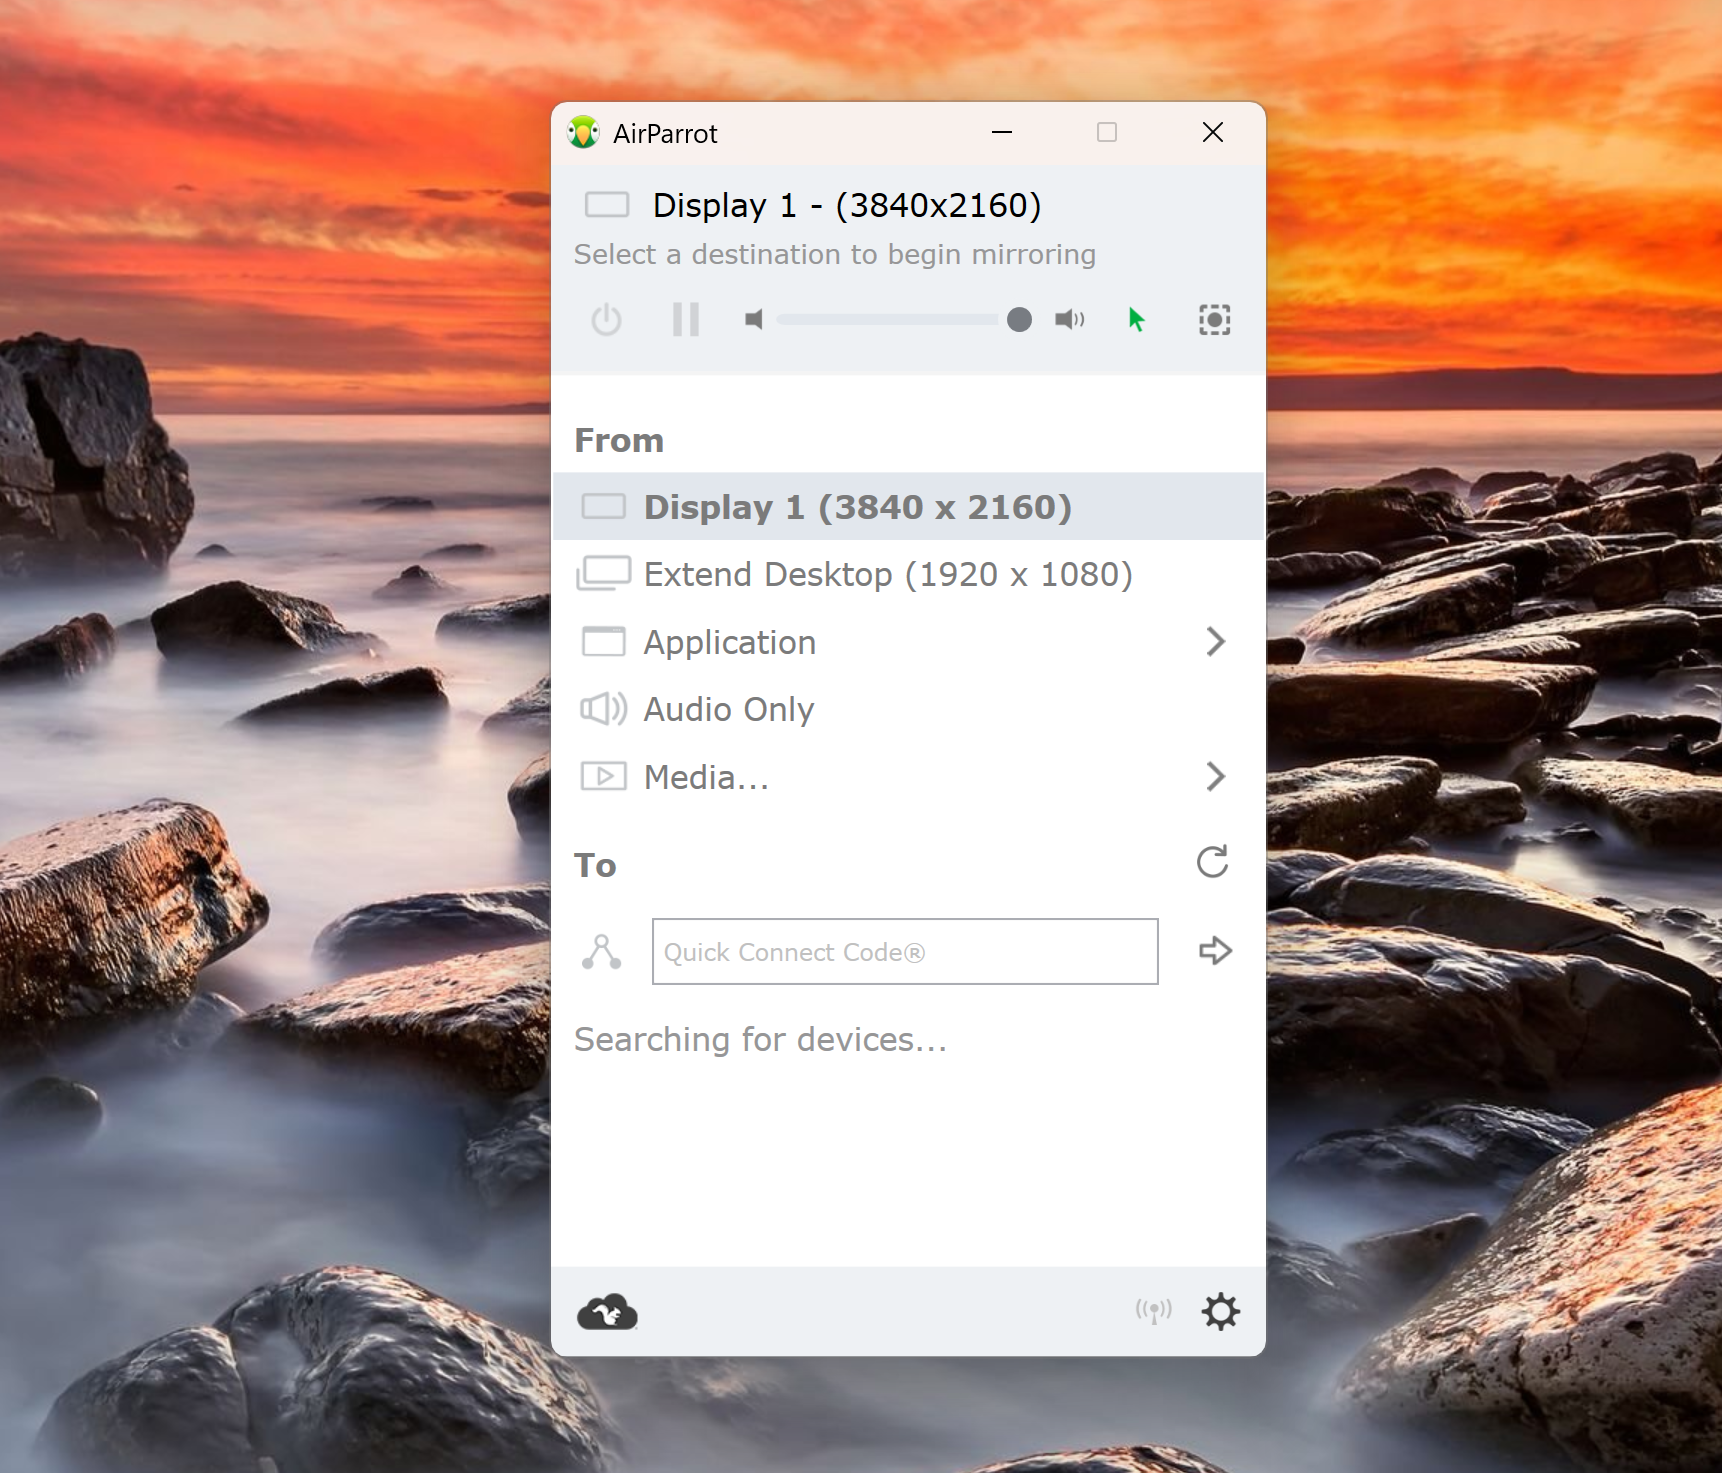
Task: Click the Application window icon
Action: (604, 641)
